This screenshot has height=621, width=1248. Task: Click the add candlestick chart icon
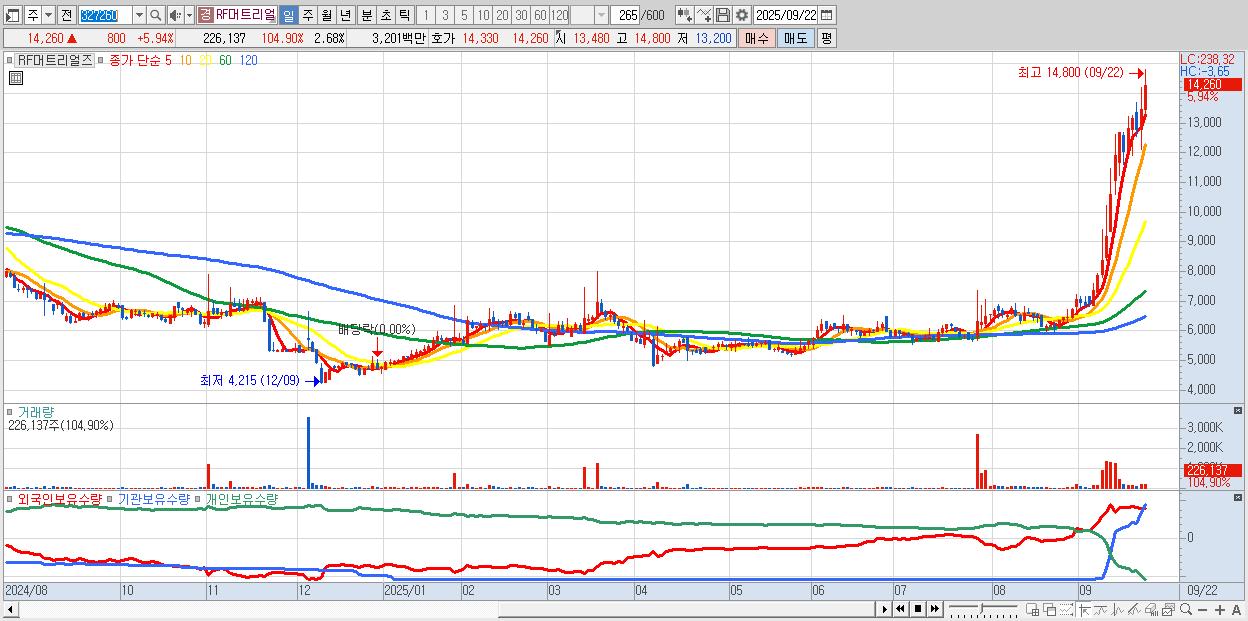tap(684, 15)
